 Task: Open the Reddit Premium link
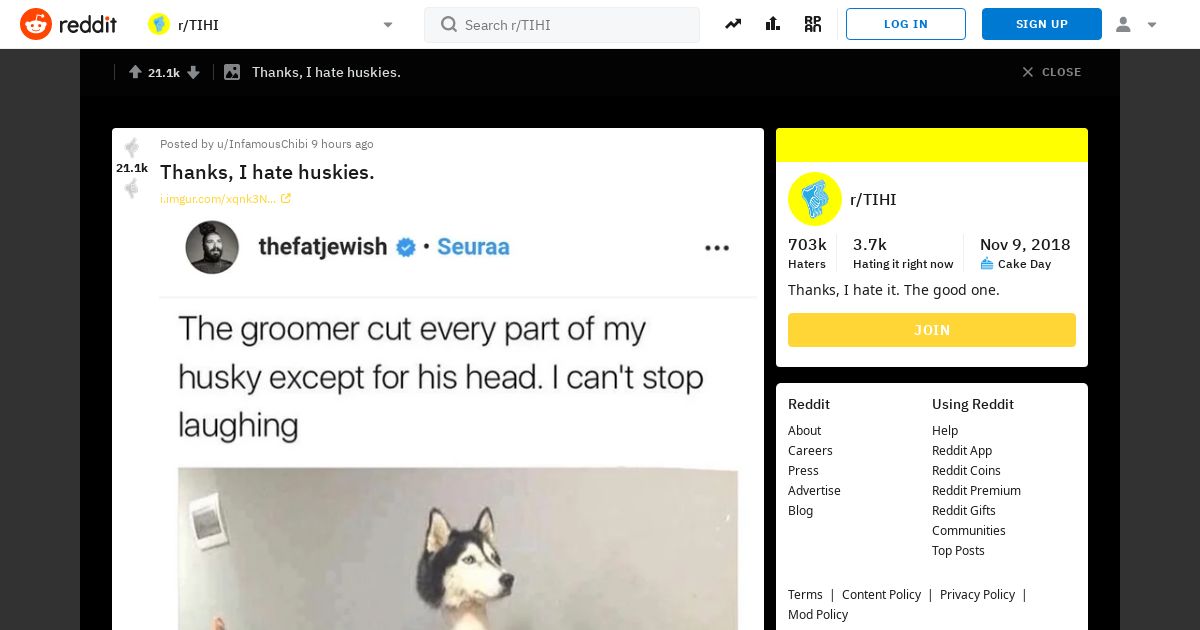click(976, 490)
